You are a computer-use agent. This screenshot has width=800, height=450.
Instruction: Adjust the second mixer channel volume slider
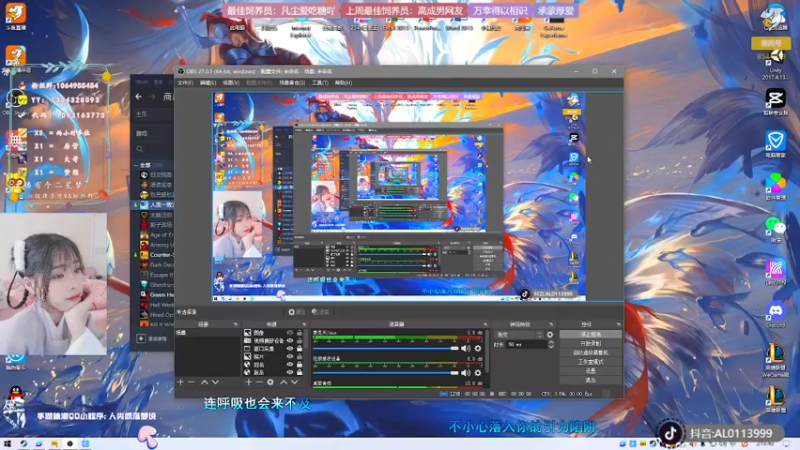[385, 373]
